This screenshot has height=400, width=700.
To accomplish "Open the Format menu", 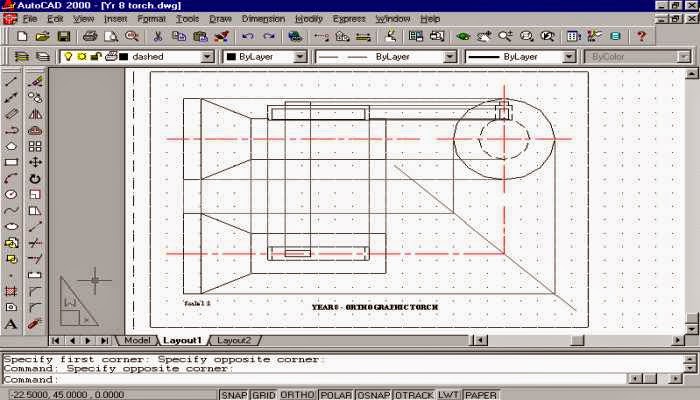I will point(151,19).
